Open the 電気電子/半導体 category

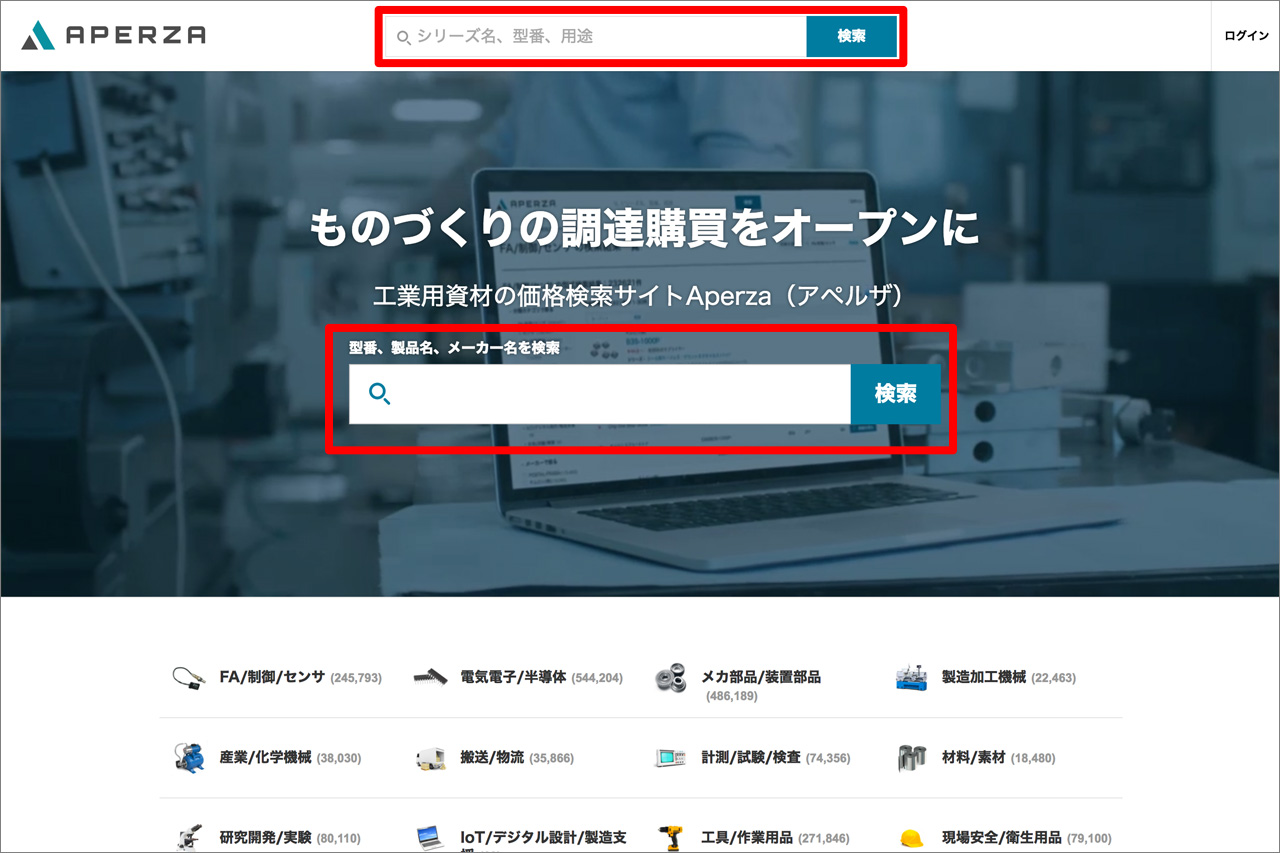(513, 677)
